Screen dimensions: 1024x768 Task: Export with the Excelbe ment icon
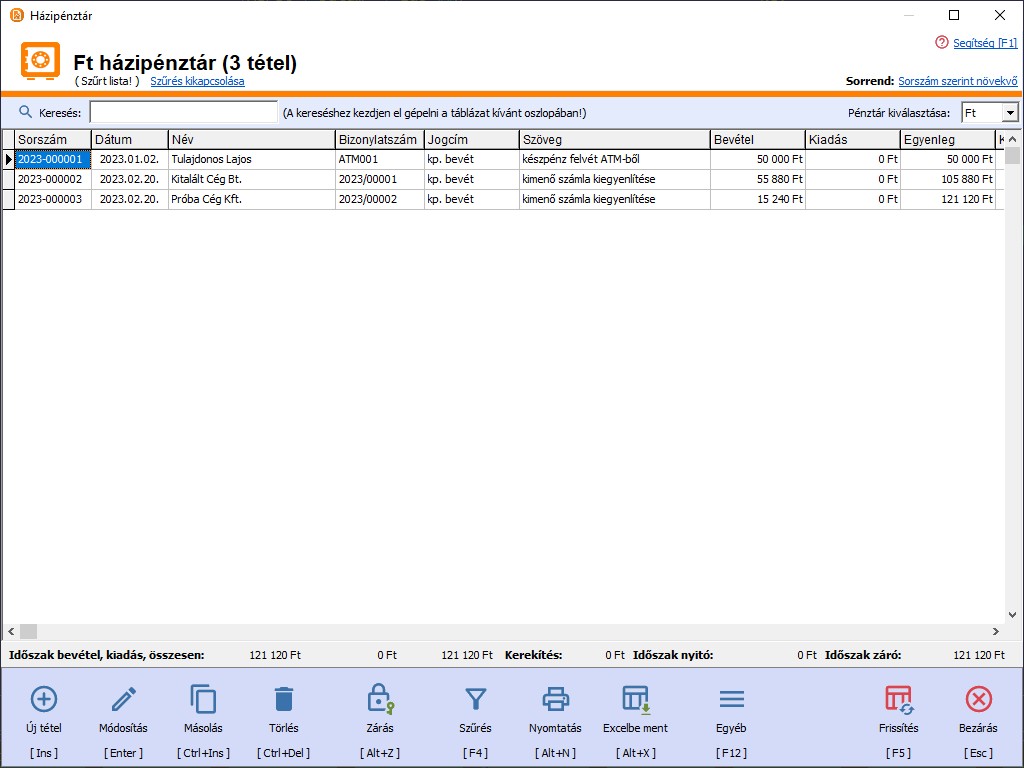pyautogui.click(x=635, y=699)
